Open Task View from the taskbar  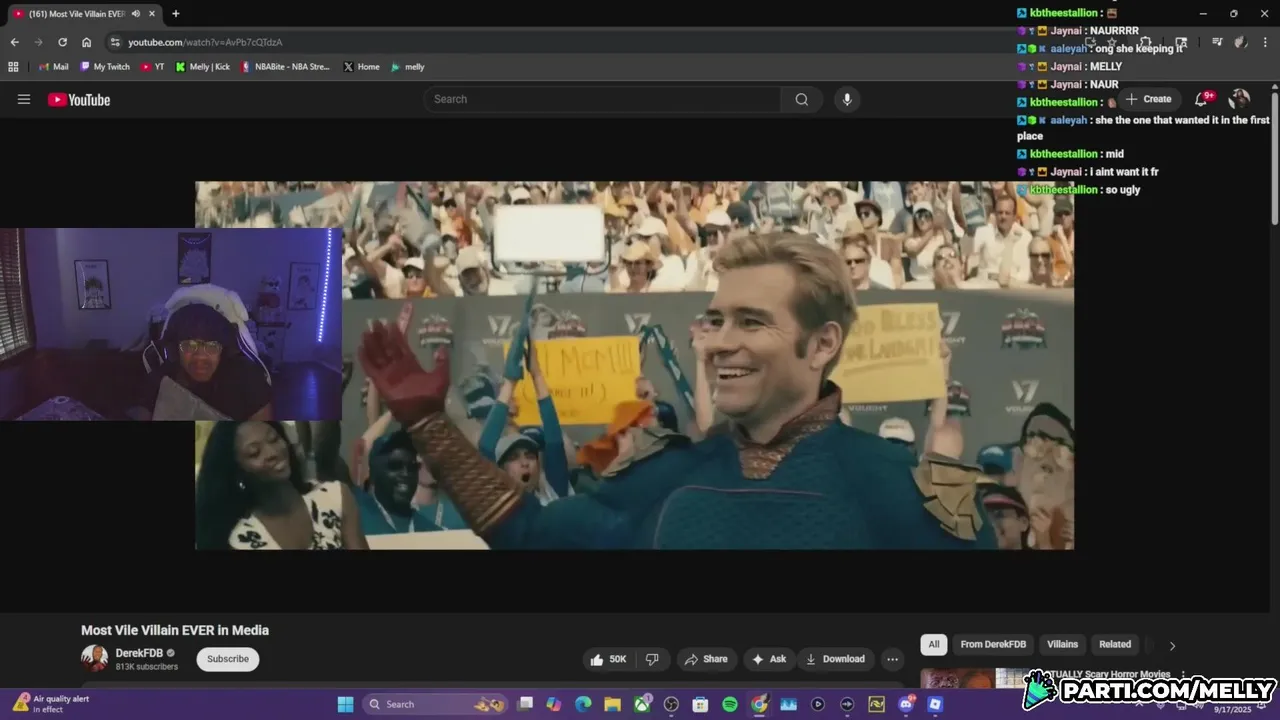[525, 704]
